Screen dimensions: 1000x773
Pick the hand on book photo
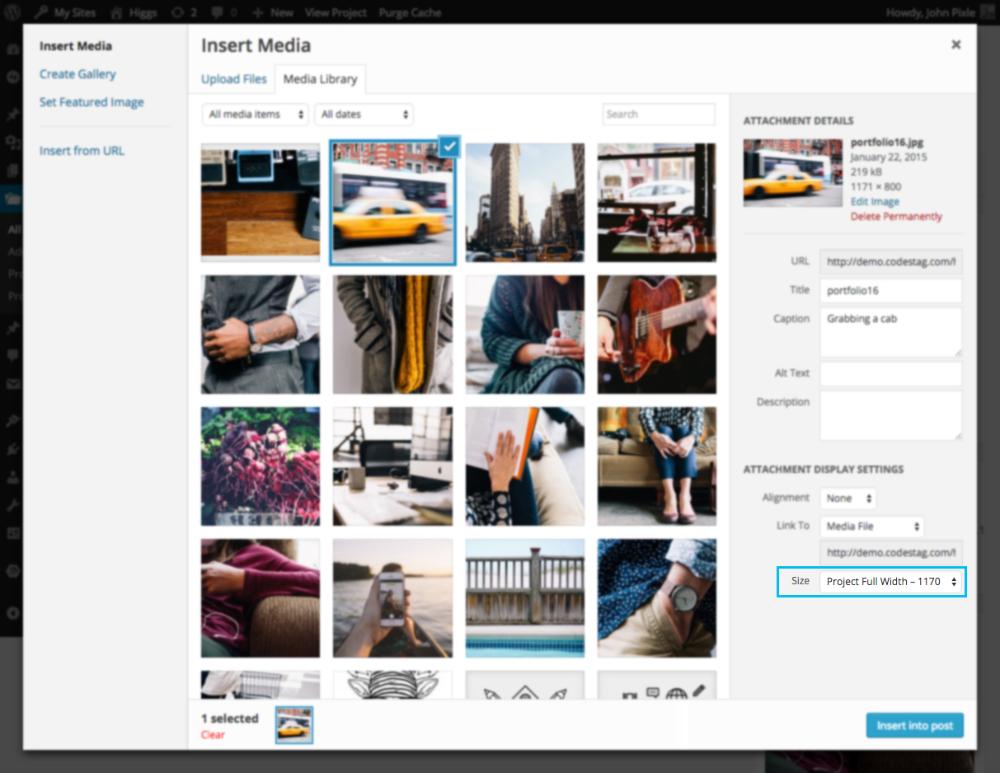[525, 466]
